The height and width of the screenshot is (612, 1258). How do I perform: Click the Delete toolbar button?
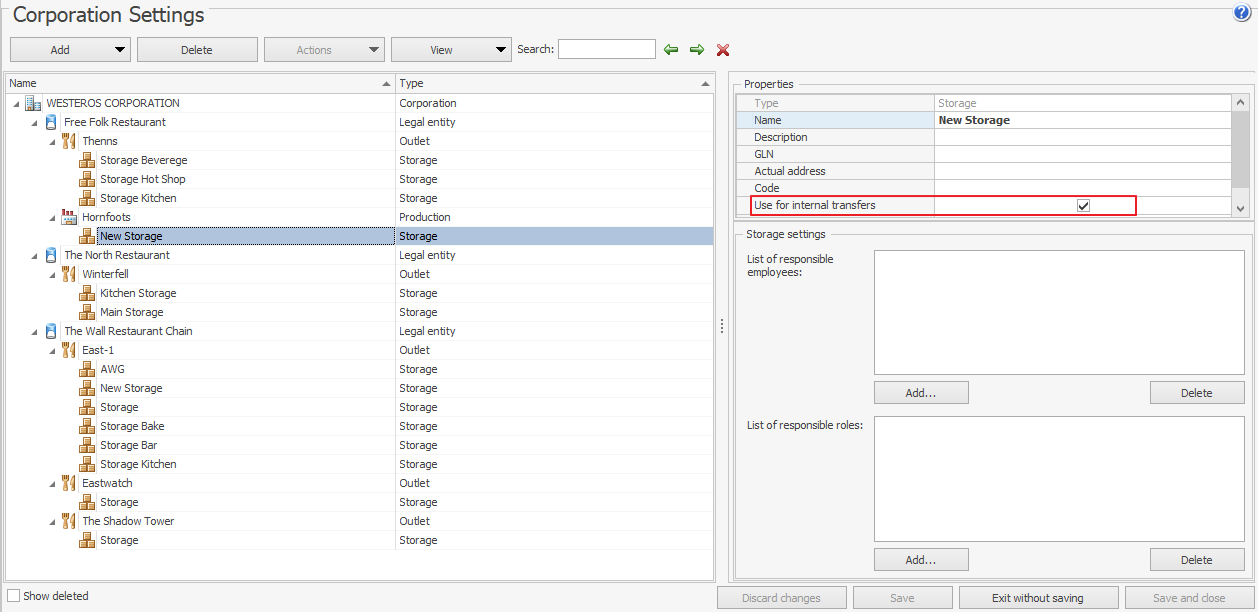pos(197,50)
